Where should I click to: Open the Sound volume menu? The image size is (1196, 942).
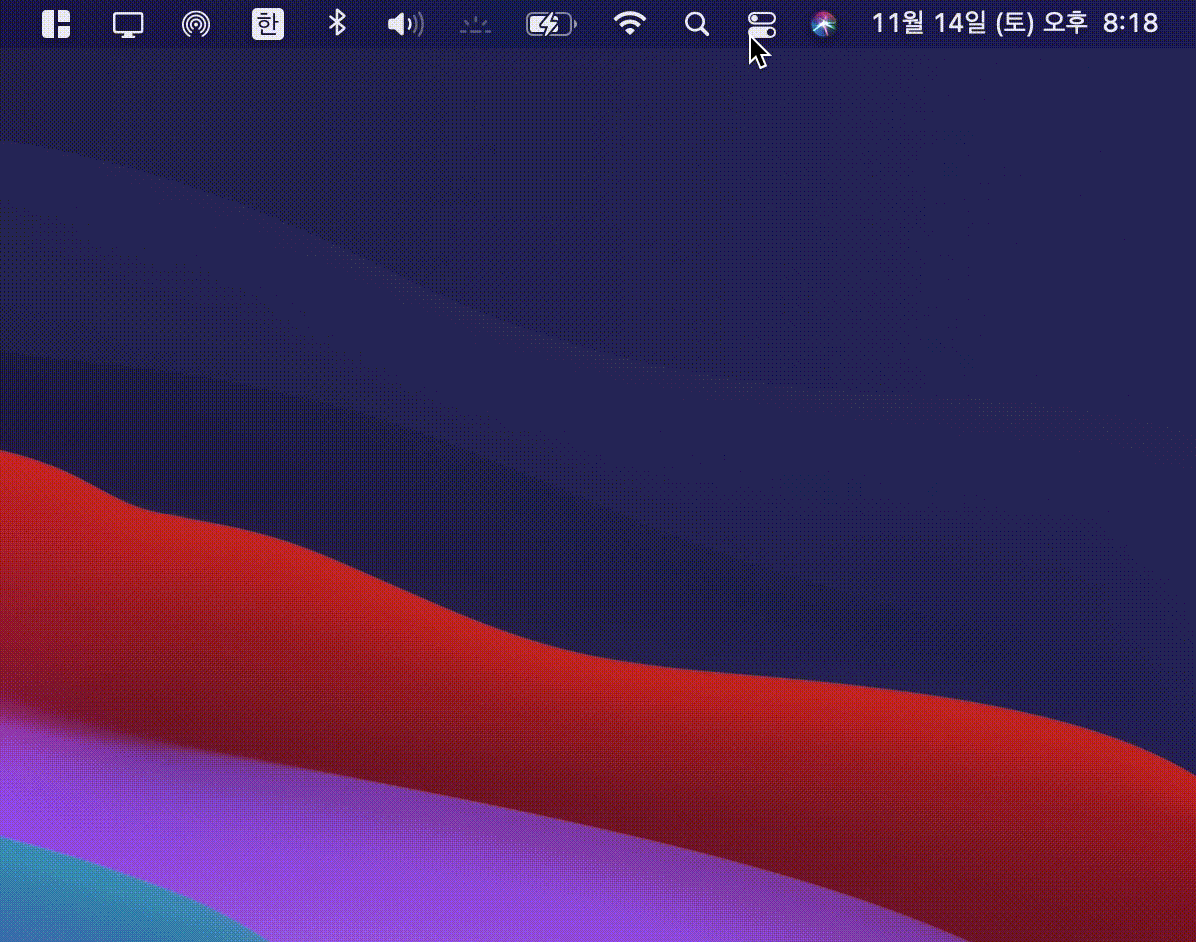[x=405, y=24]
